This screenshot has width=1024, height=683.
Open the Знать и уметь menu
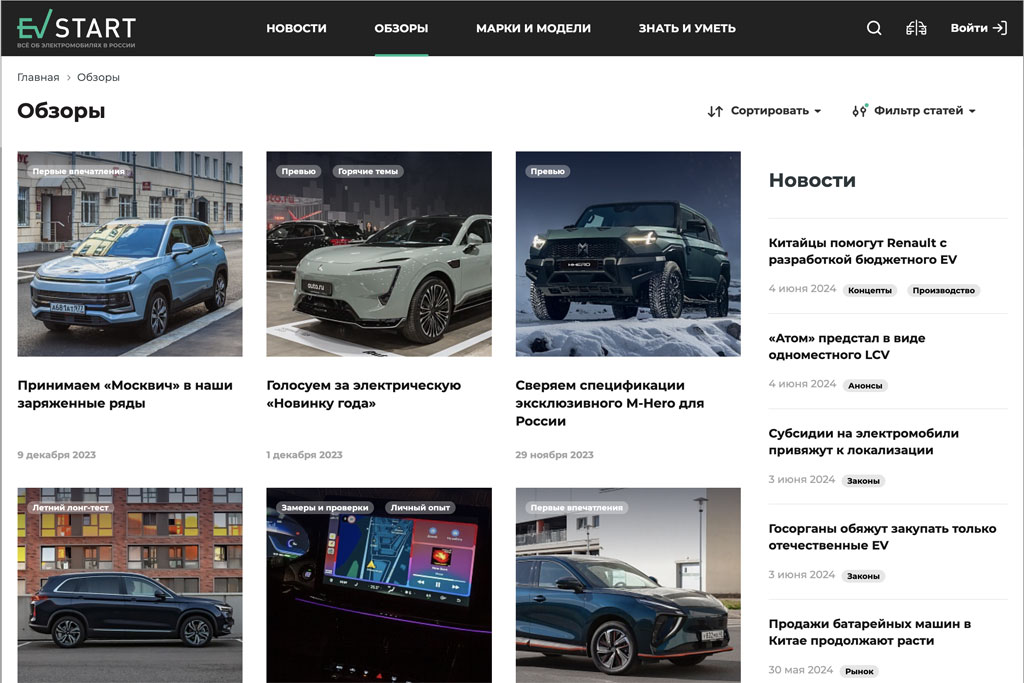687,28
